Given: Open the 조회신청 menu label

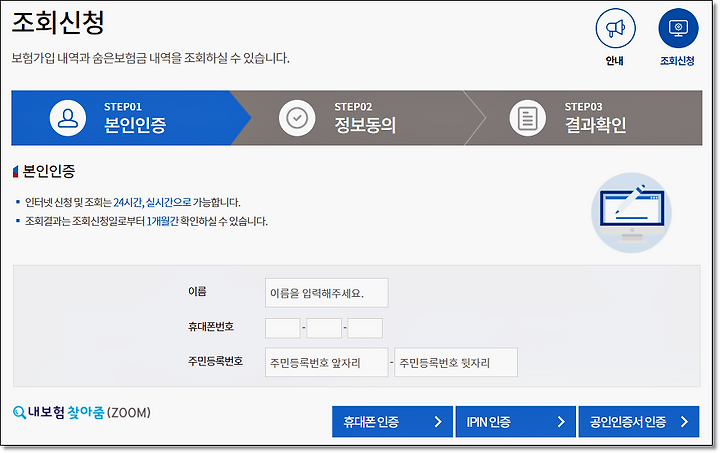Looking at the screenshot, I should pyautogui.click(x=677, y=61).
